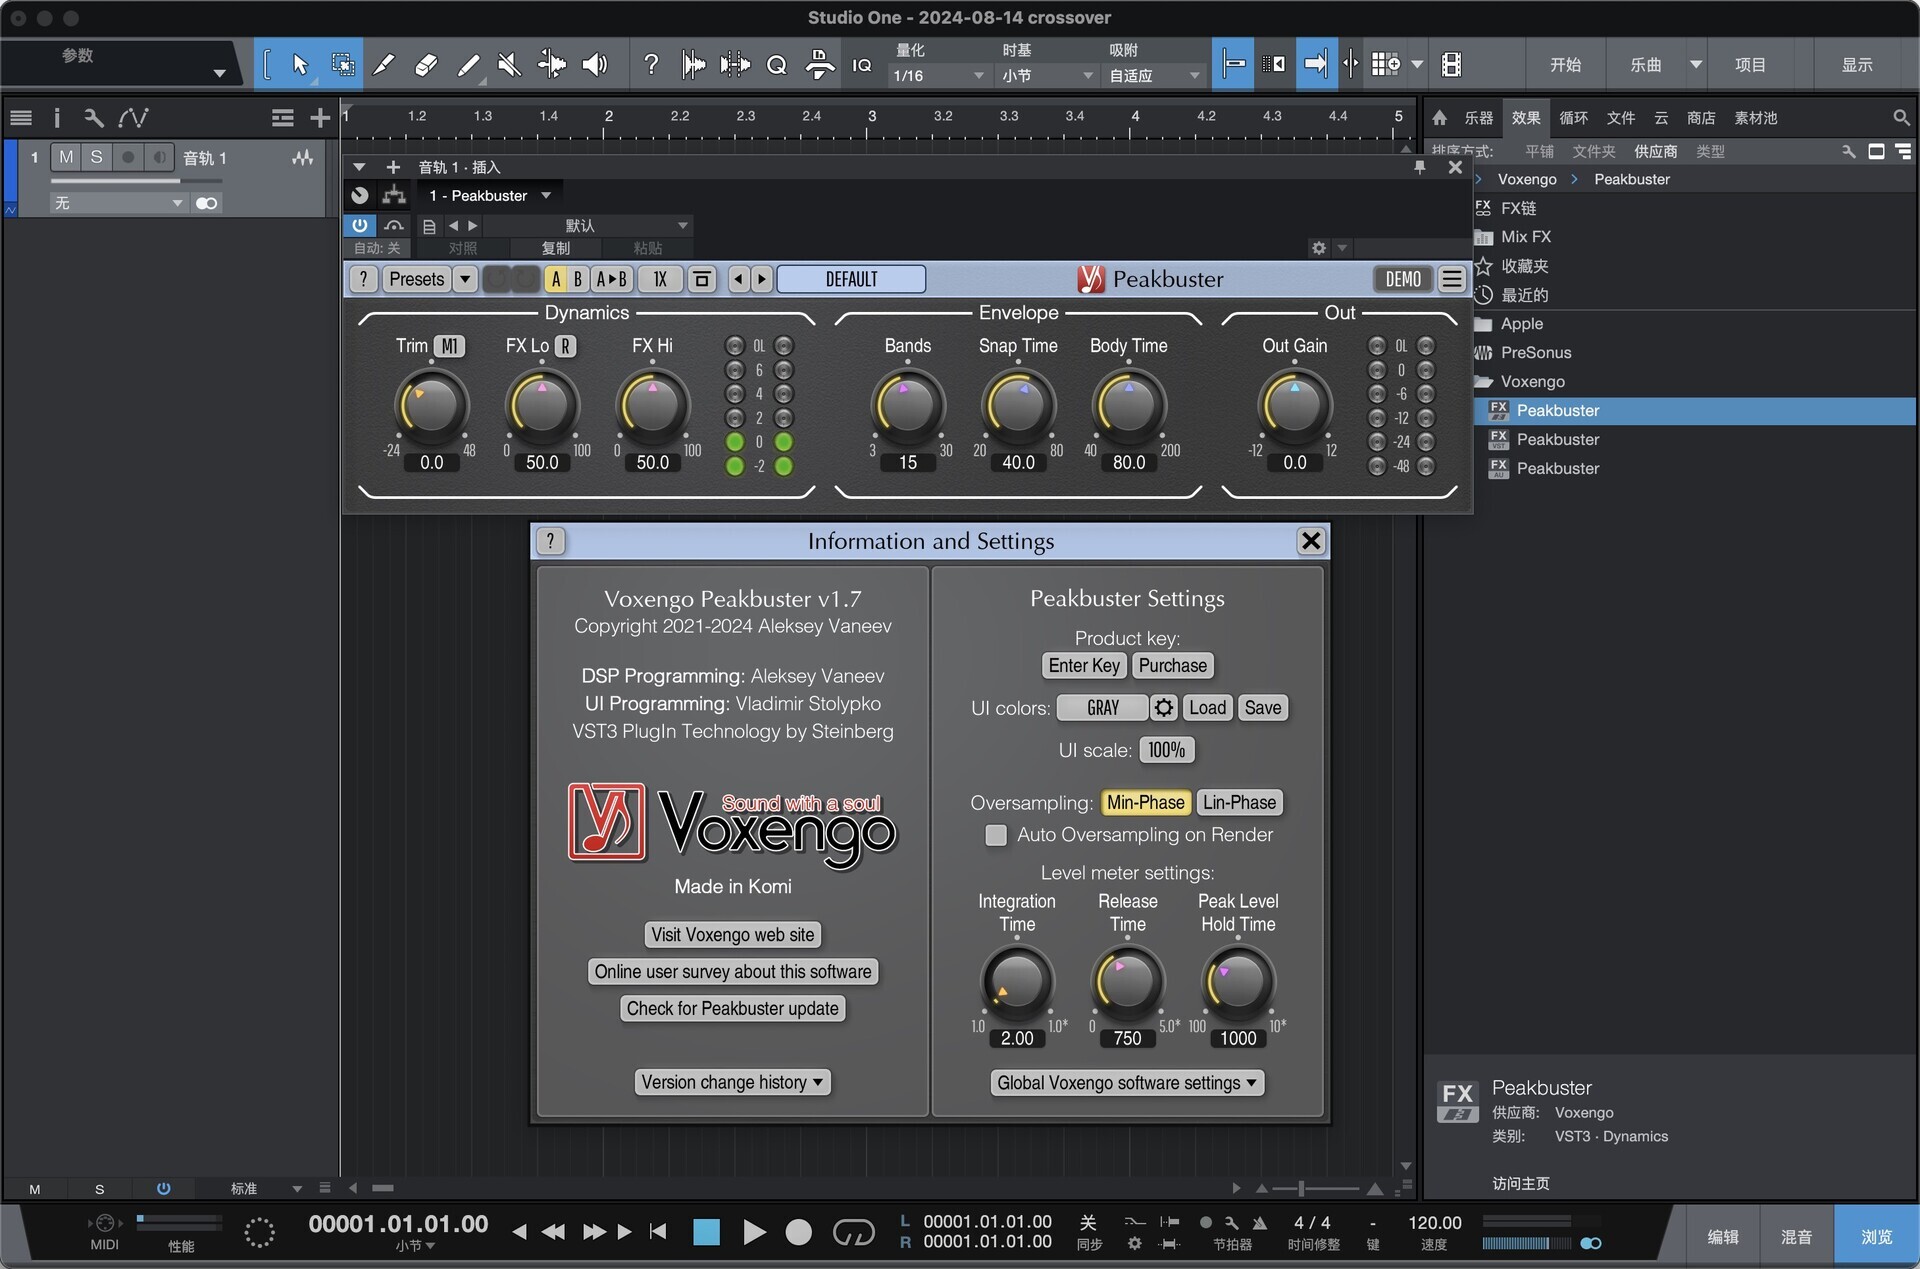
Task: Click the Peakbuster hamburger menu icon
Action: pos(1452,279)
